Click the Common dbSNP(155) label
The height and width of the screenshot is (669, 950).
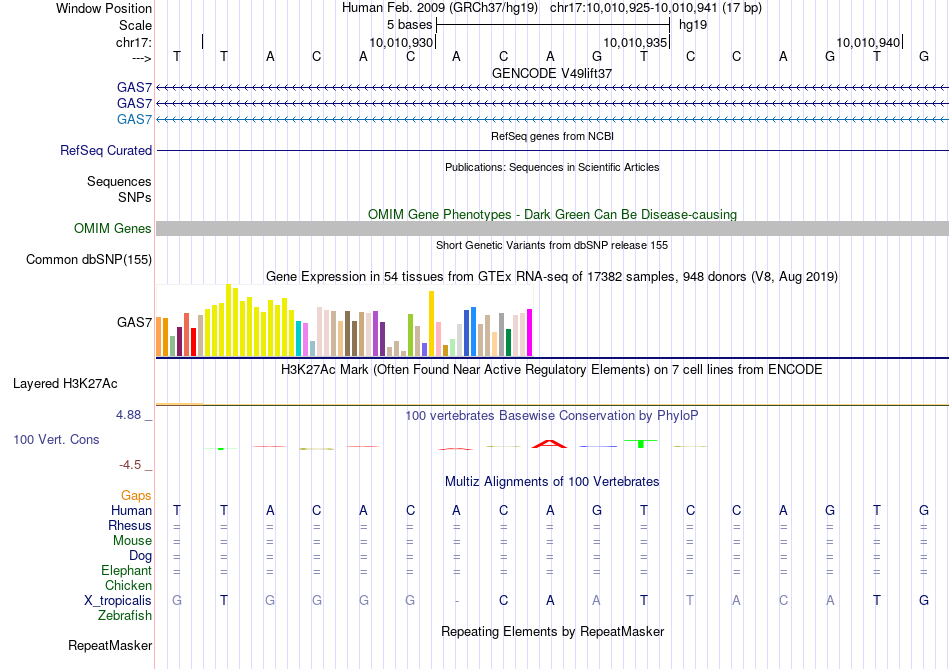(x=89, y=259)
